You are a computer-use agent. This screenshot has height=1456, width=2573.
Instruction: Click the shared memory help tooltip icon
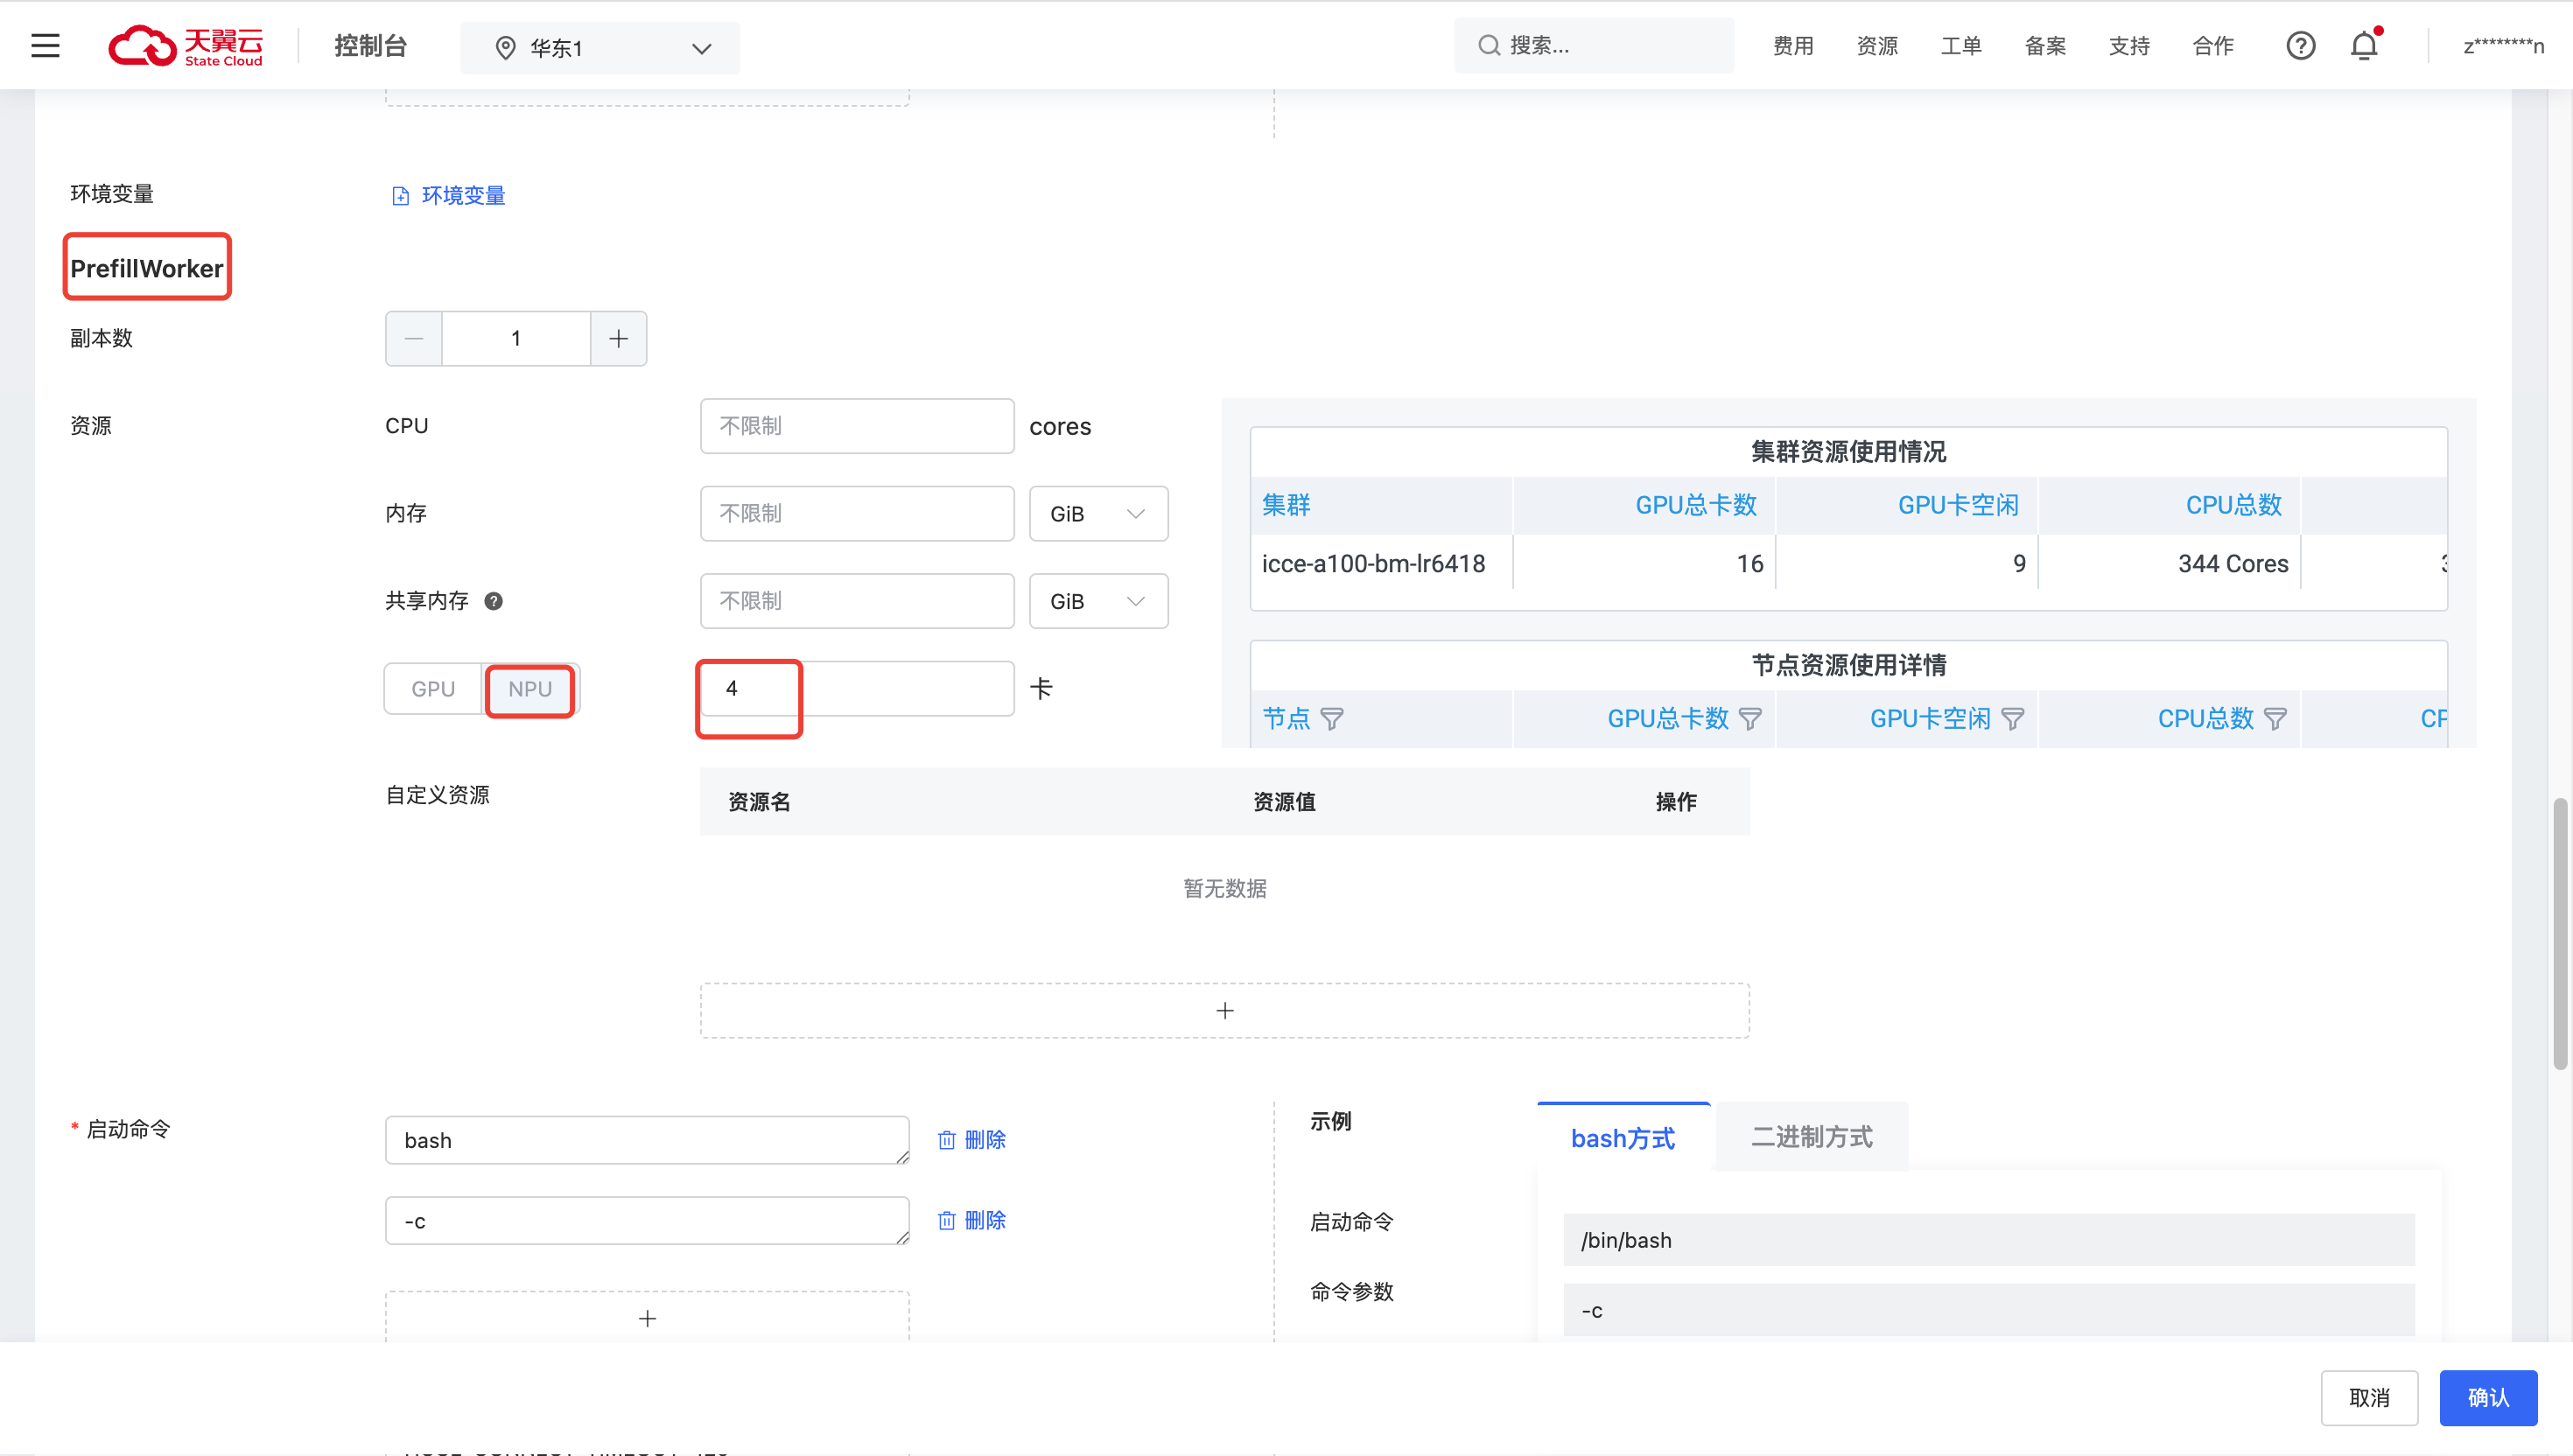[x=493, y=601]
